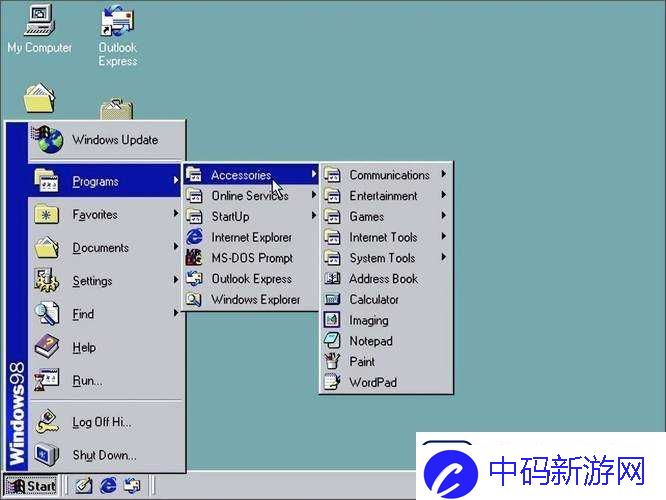
Task: Launch Internet Explorer from quick launch bar
Action: [x=108, y=485]
